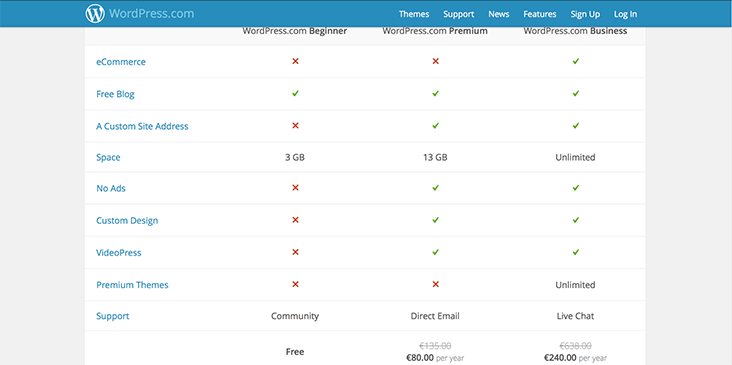
Task: Click the Custom Design check under Business
Action: pos(576,220)
